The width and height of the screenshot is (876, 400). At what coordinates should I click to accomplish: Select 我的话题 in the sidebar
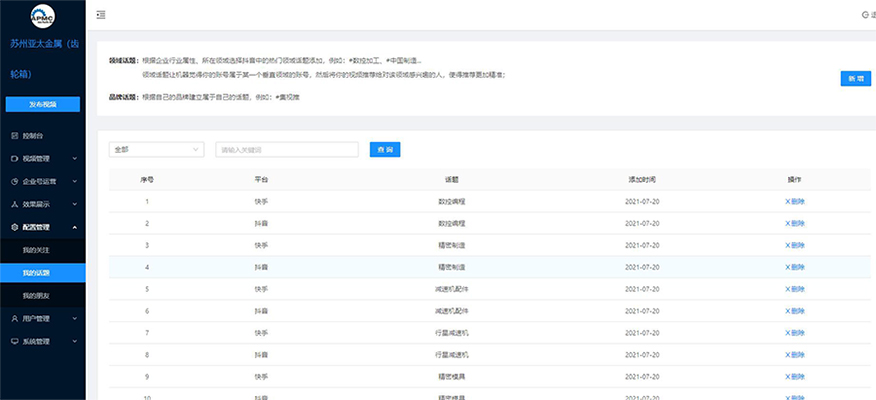pyautogui.click(x=36, y=272)
